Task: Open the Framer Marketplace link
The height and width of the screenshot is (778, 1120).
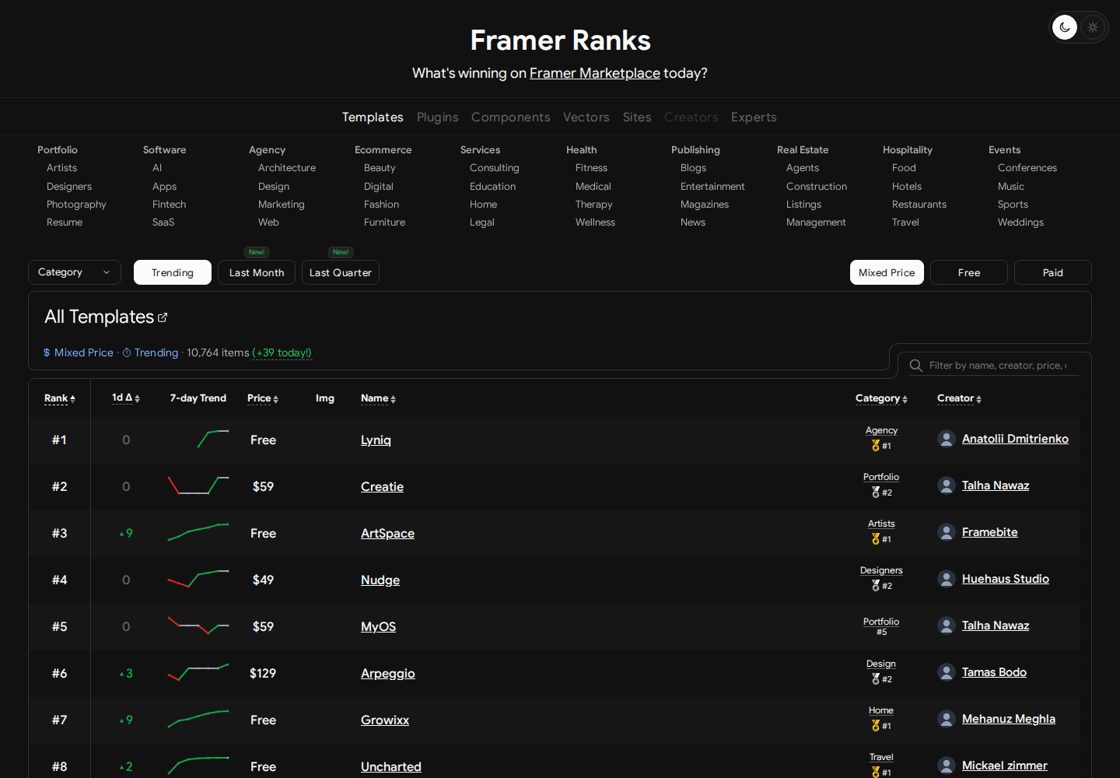Action: pos(594,73)
